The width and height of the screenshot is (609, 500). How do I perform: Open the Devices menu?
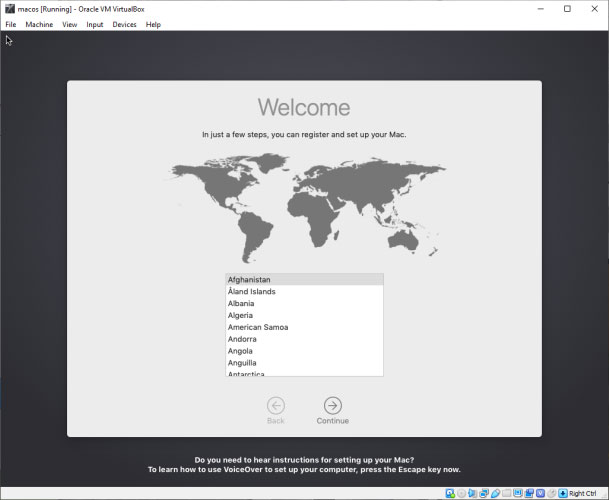pos(124,24)
